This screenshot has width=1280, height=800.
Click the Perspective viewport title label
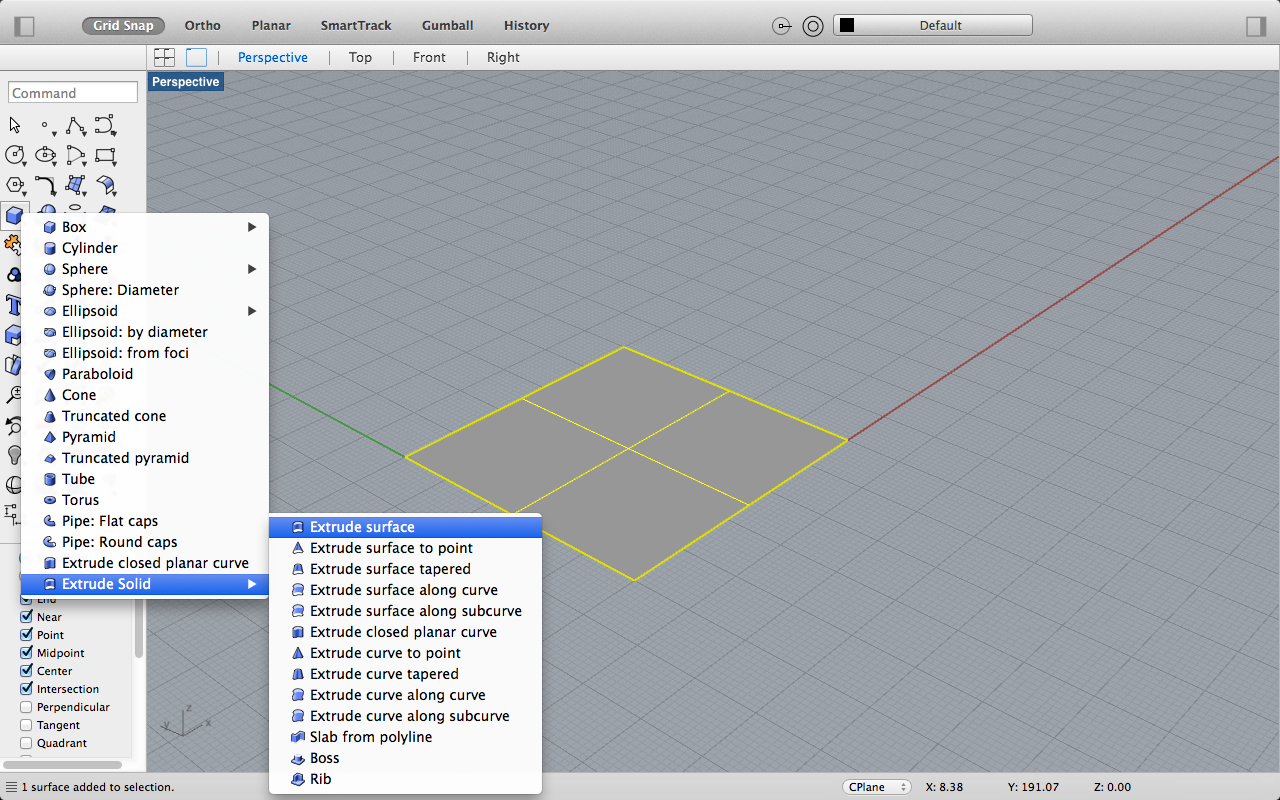point(186,82)
